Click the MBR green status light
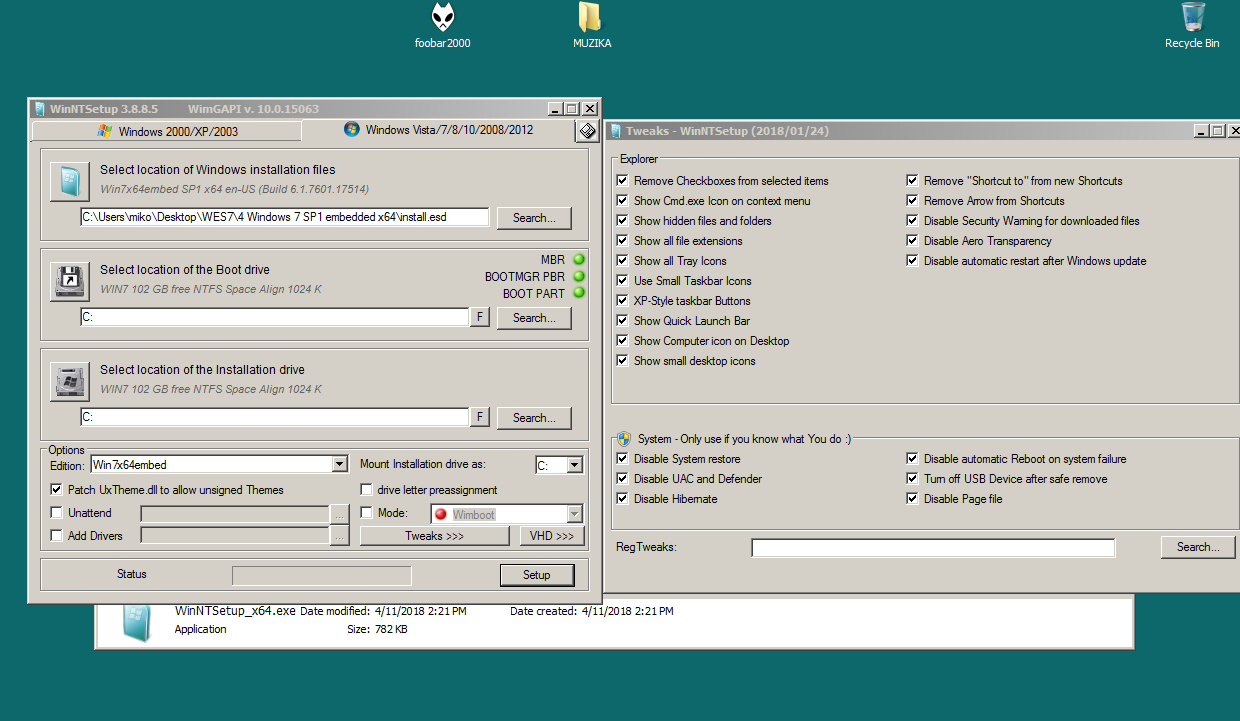 click(579, 260)
